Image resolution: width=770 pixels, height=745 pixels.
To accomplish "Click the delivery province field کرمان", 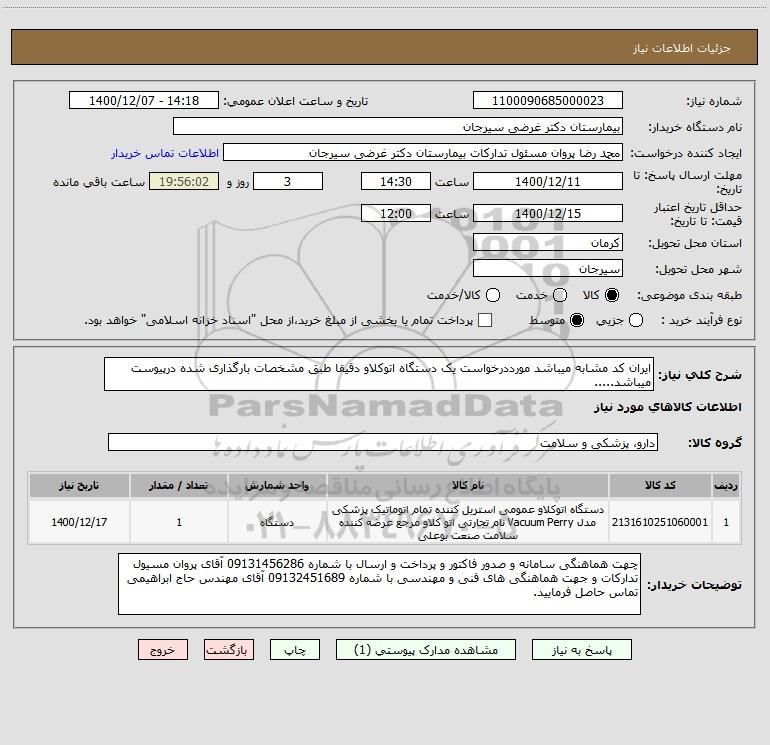I will 548,243.
